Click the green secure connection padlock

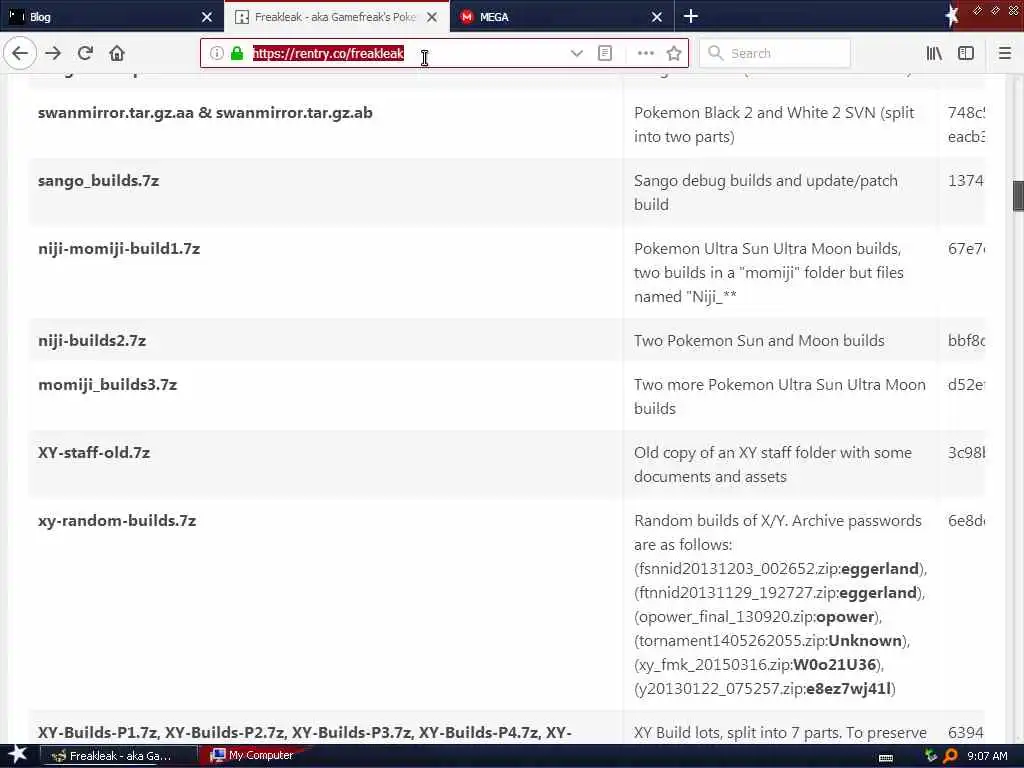tap(236, 54)
